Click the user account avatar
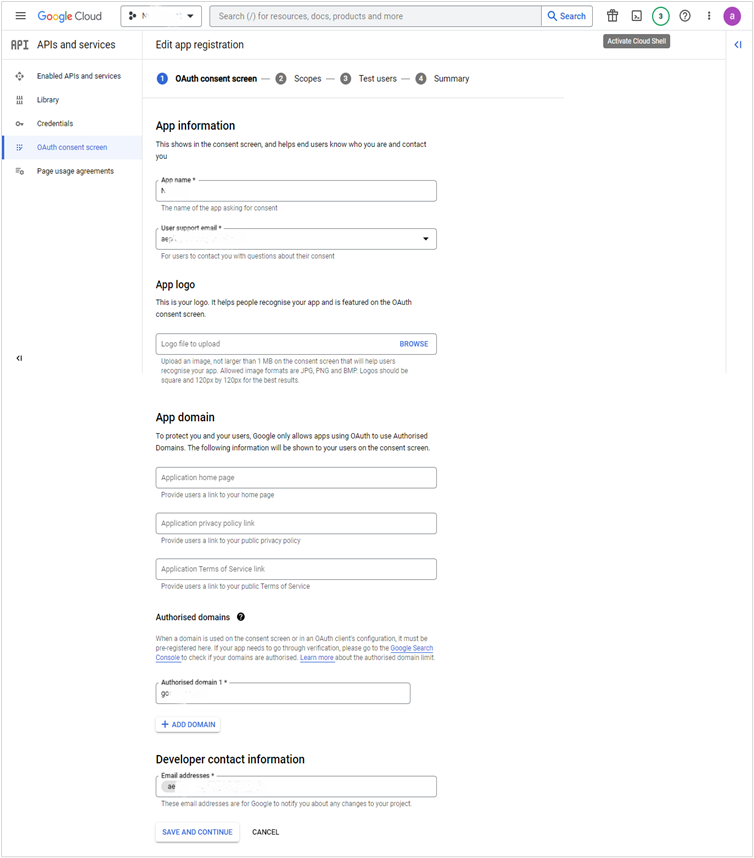This screenshot has height=858, width=754. click(x=732, y=16)
